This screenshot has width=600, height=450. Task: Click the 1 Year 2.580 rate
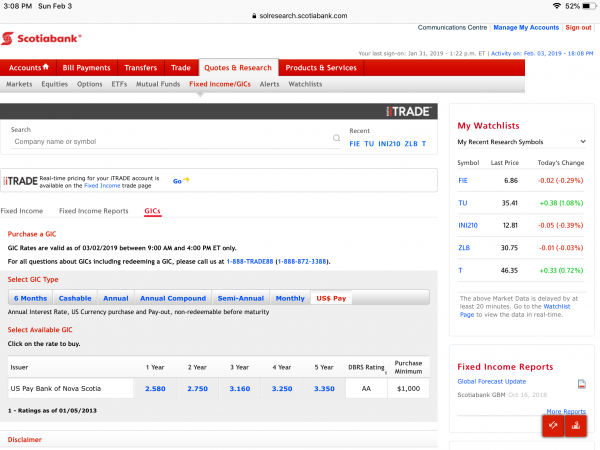(155, 387)
